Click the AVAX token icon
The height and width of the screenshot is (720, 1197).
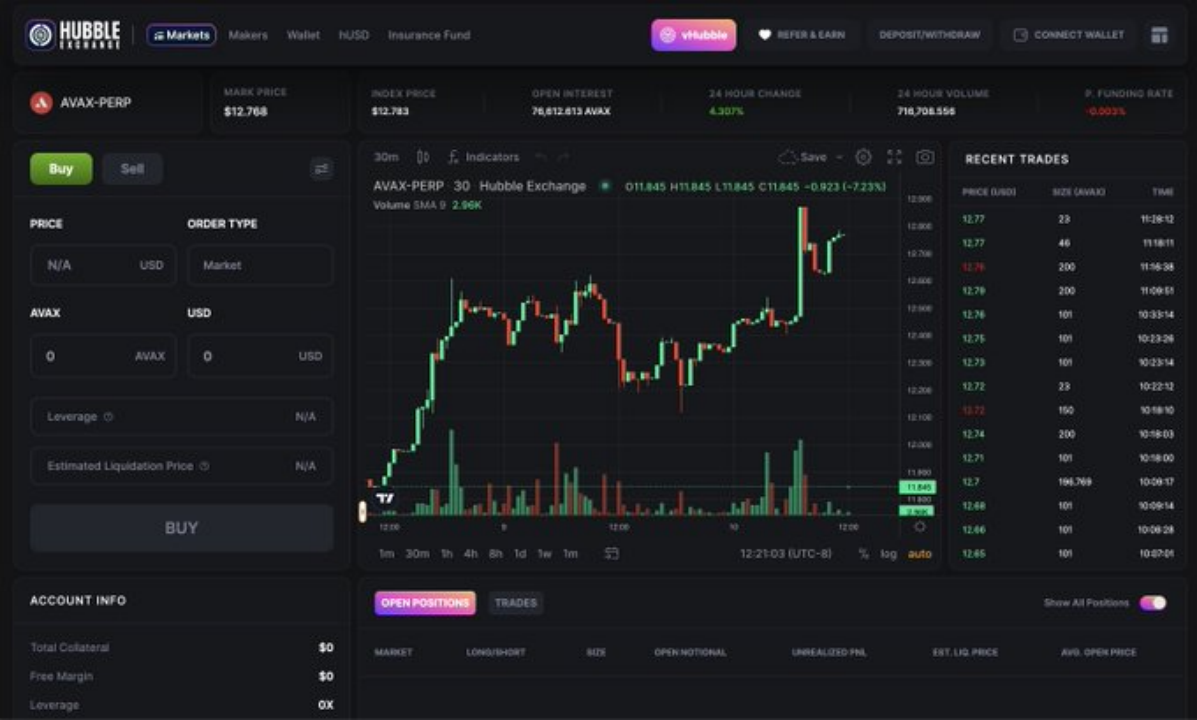pyautogui.click(x=41, y=102)
